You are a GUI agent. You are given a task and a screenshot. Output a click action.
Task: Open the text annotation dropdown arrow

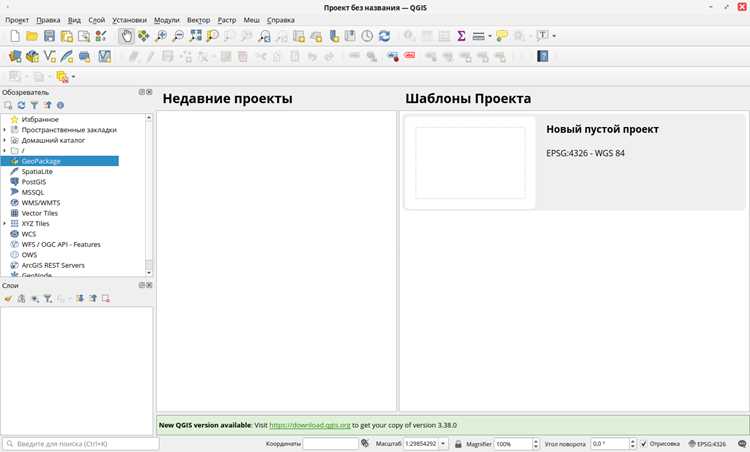click(554, 36)
